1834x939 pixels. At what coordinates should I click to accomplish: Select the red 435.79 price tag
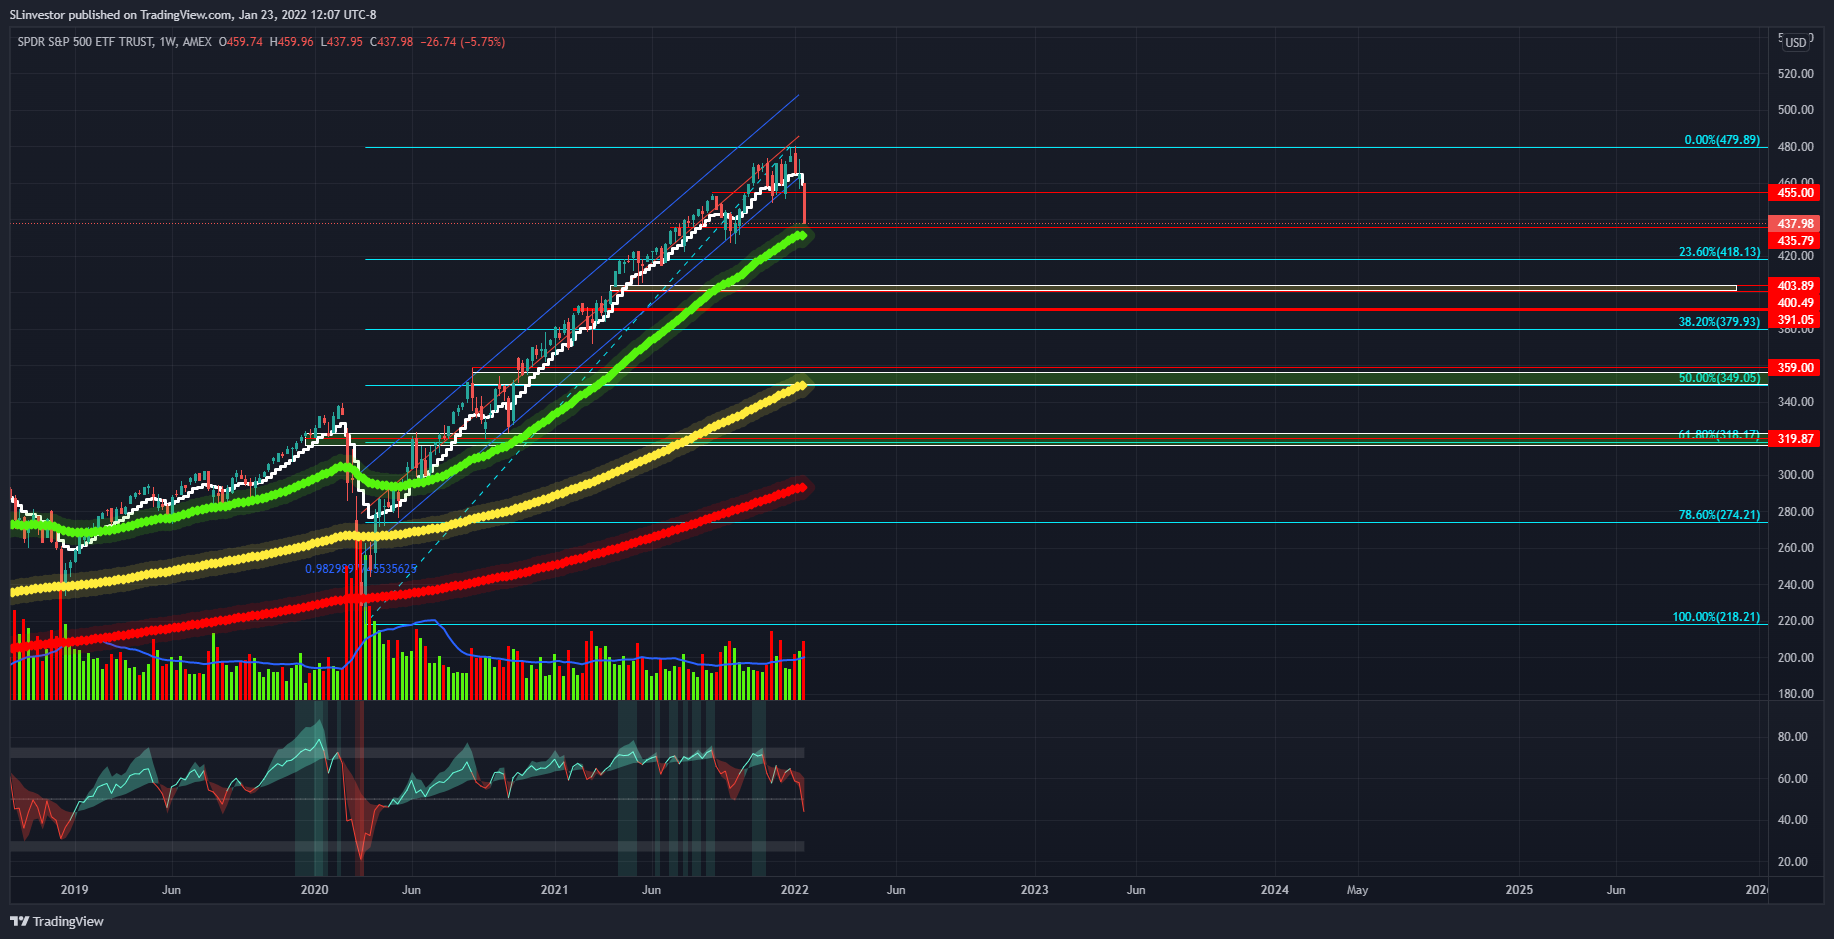[x=1794, y=241]
